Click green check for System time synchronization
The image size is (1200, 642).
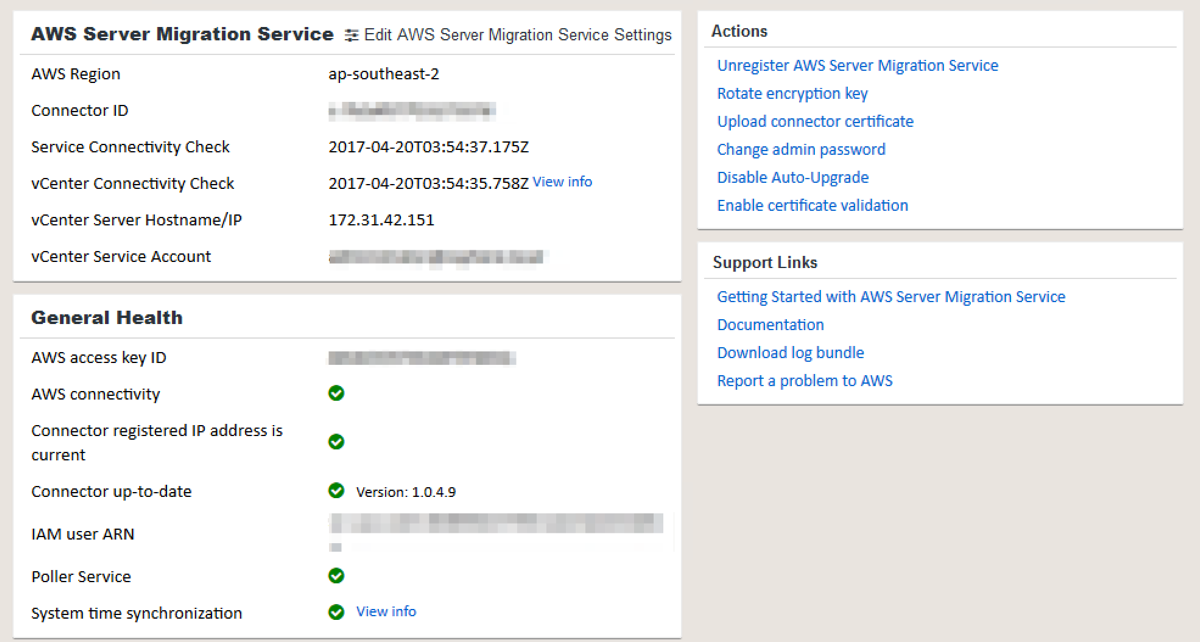point(336,611)
